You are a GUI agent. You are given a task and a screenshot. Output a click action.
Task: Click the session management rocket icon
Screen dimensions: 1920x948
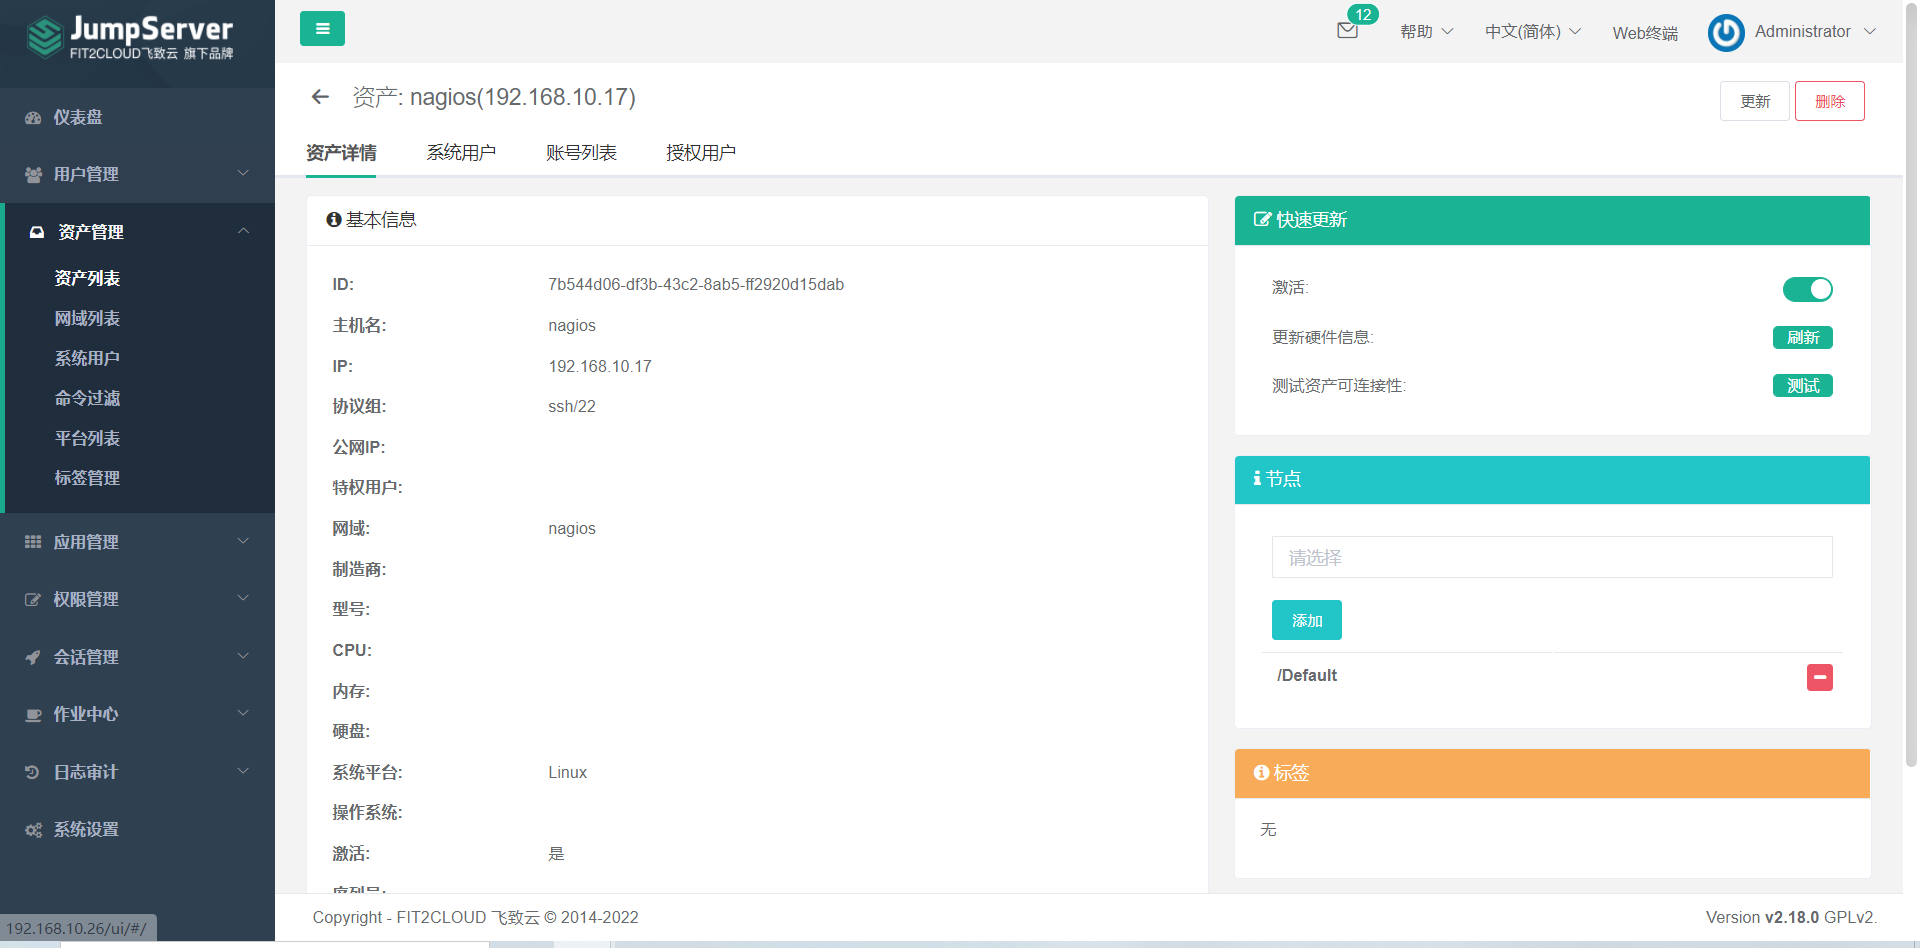tap(33, 657)
